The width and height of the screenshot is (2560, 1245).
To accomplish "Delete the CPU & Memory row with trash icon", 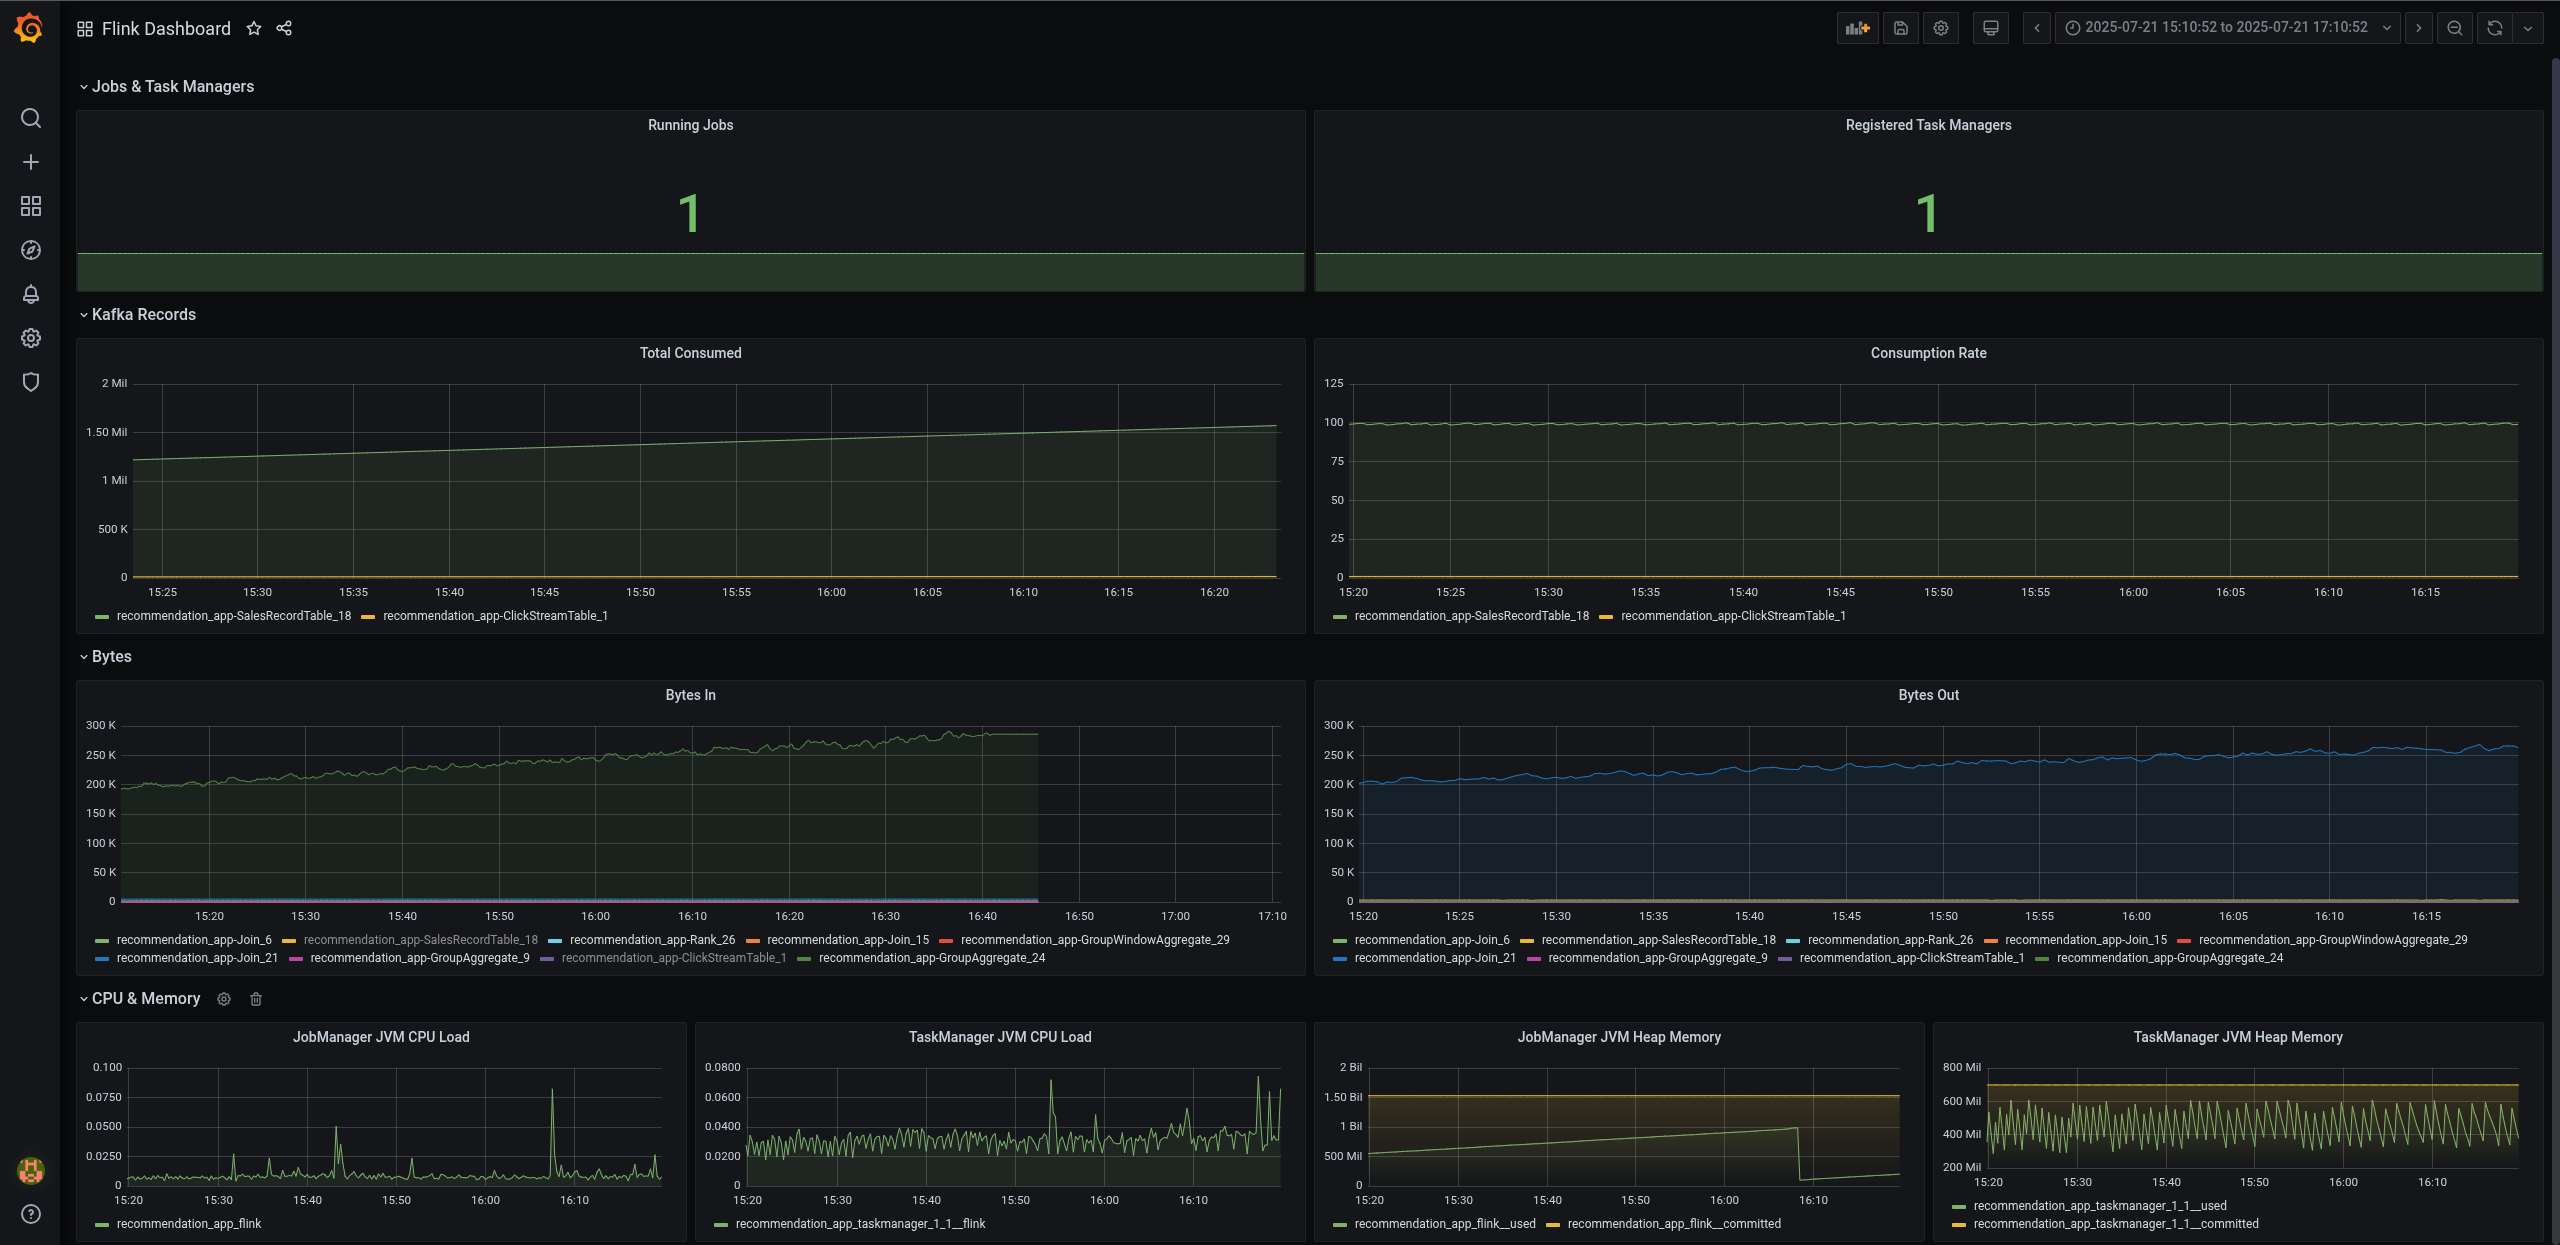I will (x=256, y=999).
